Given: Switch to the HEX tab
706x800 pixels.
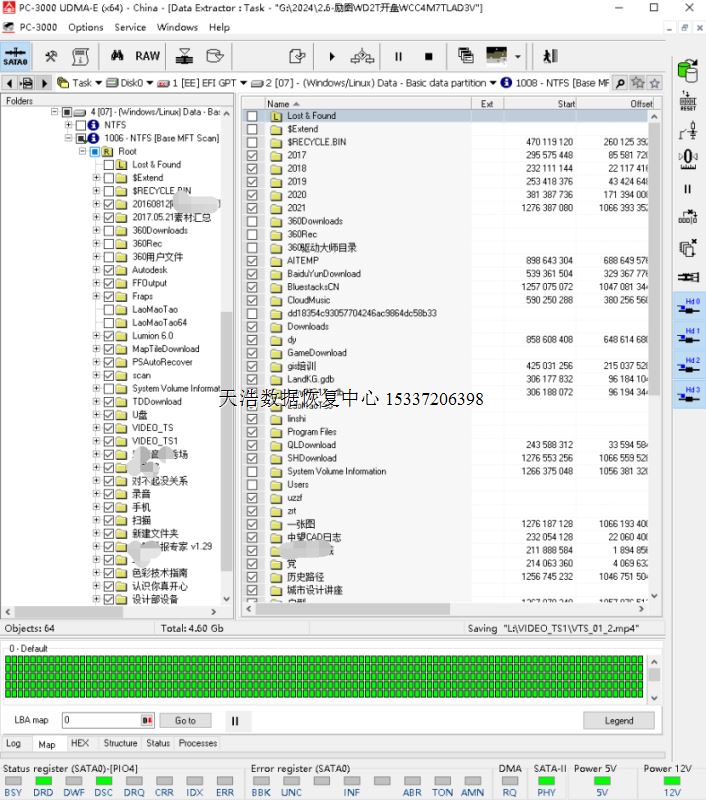Looking at the screenshot, I should [x=80, y=743].
